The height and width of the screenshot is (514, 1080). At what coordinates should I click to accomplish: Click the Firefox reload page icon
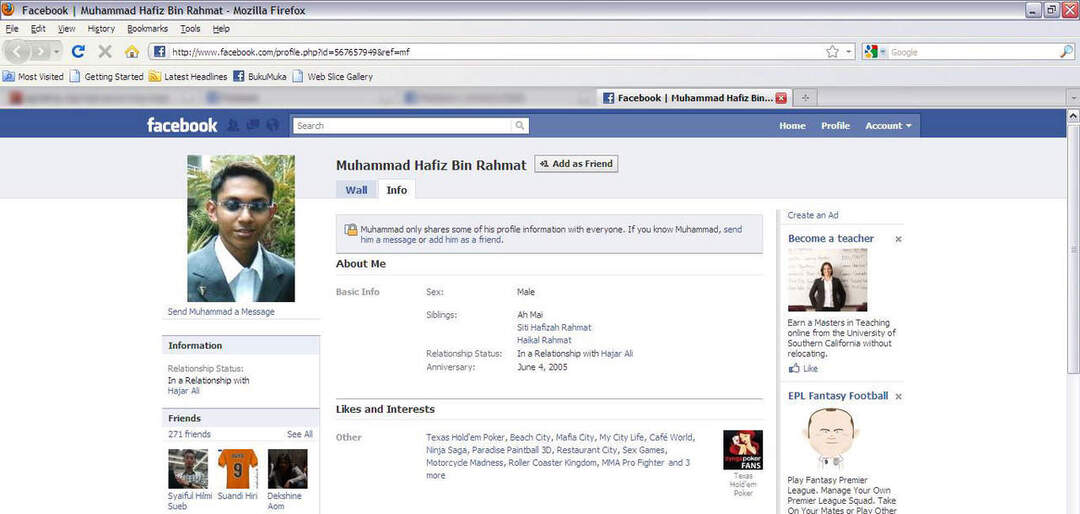pos(78,52)
